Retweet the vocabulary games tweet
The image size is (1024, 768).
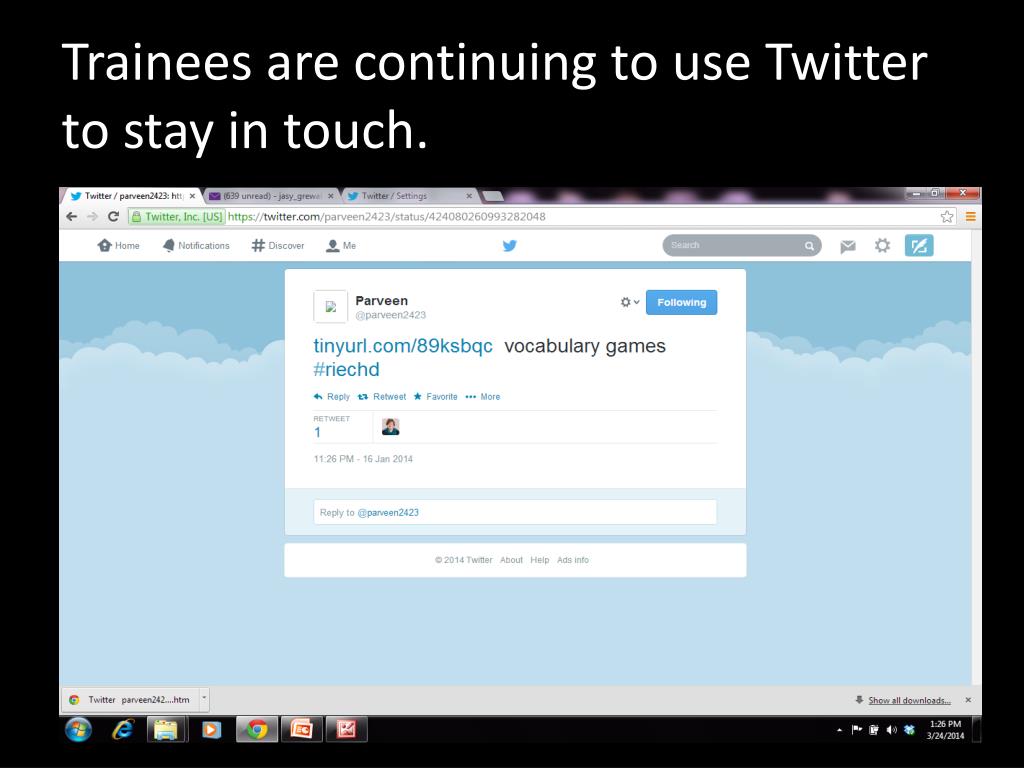(x=382, y=396)
